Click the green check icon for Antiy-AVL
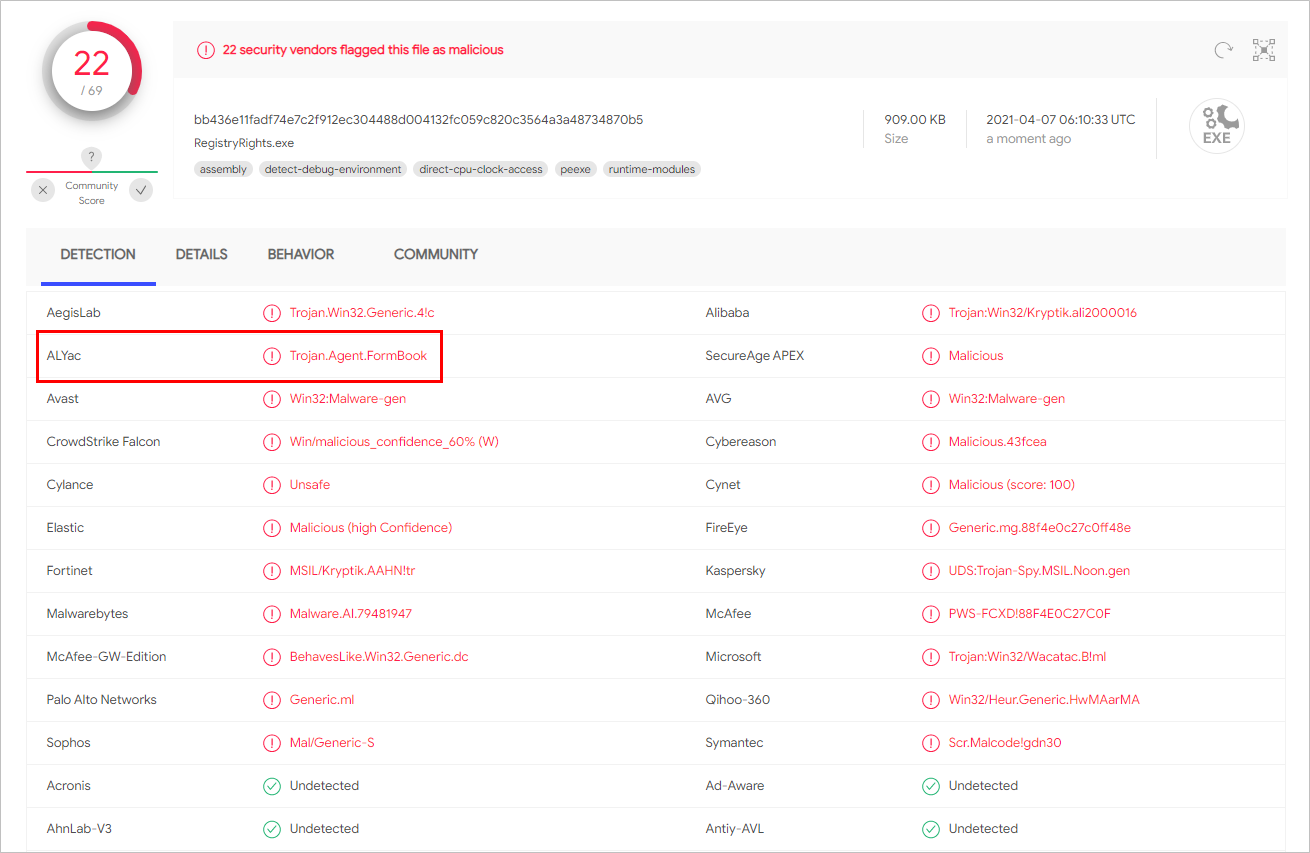1310x853 pixels. pyautogui.click(x=931, y=829)
